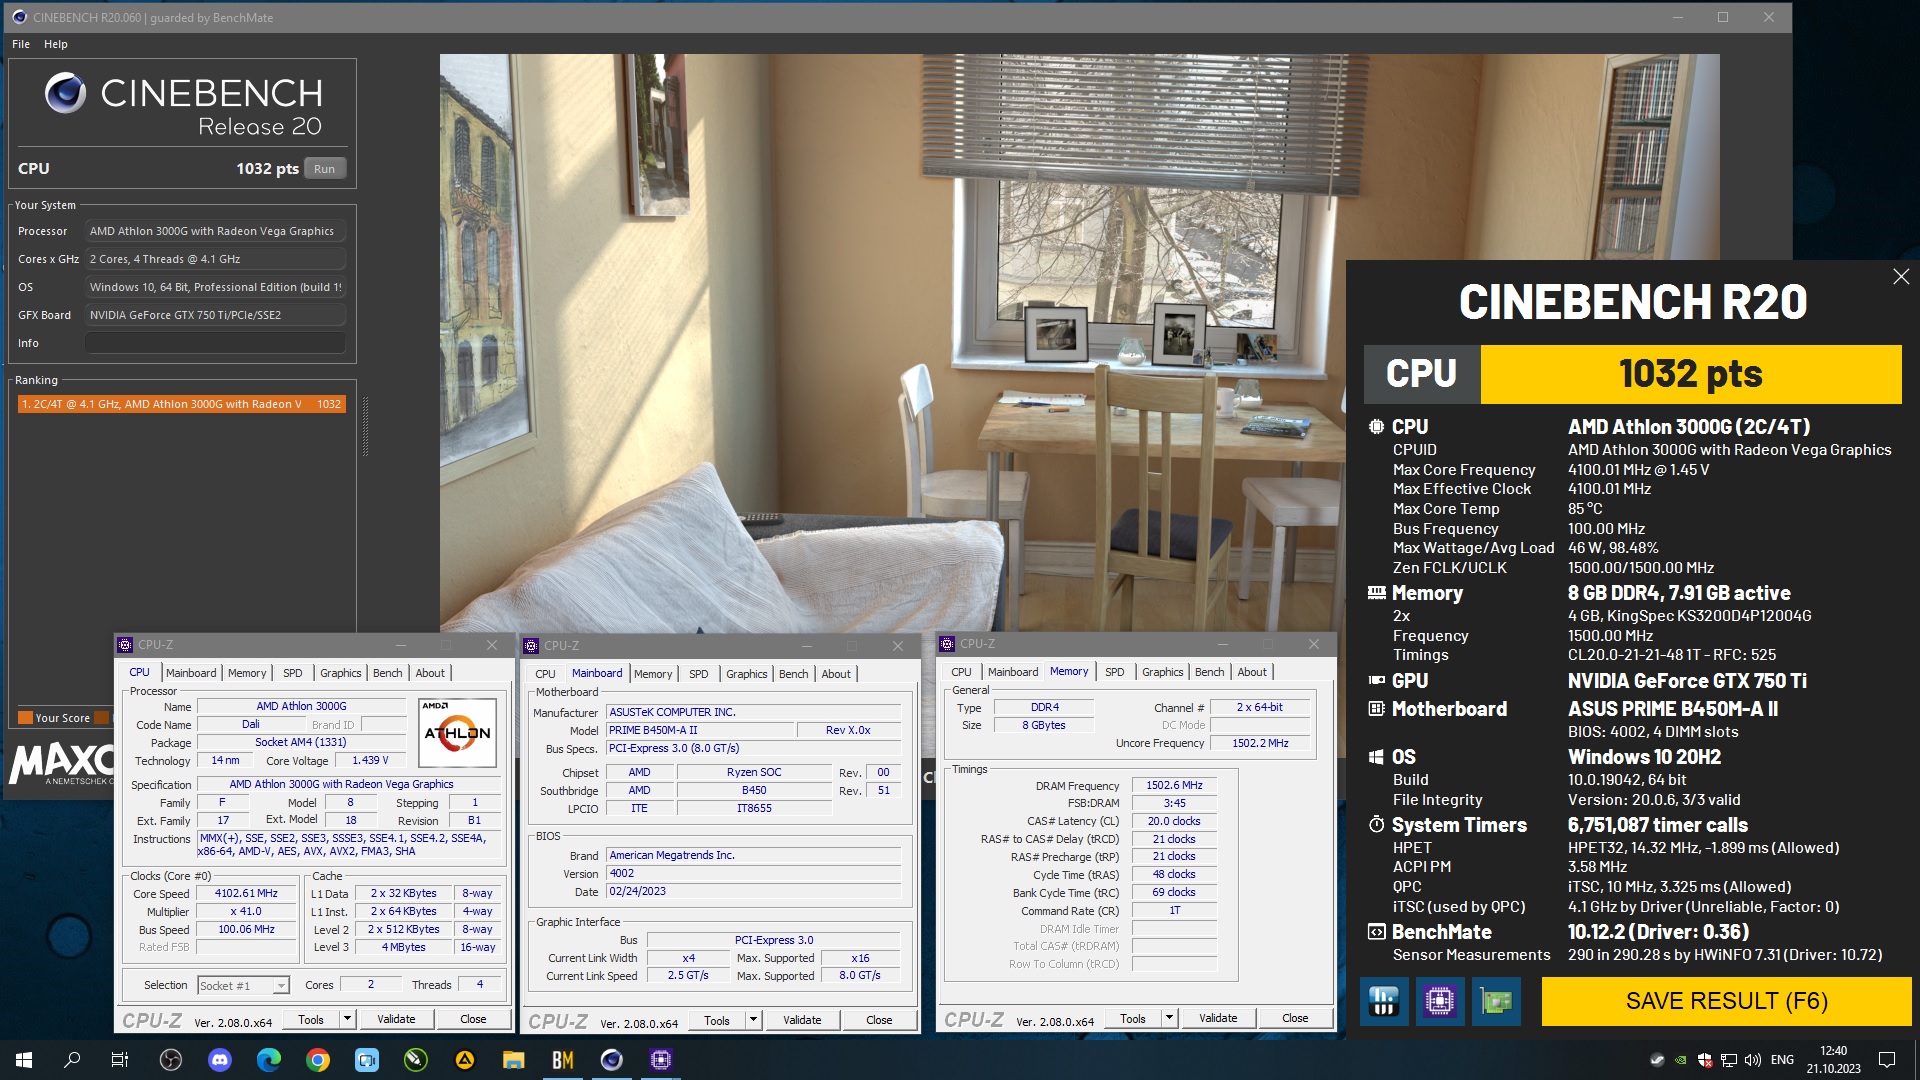
Task: Open Tools dropdown arrow in middle CPU-Z window
Action: coord(754,1020)
